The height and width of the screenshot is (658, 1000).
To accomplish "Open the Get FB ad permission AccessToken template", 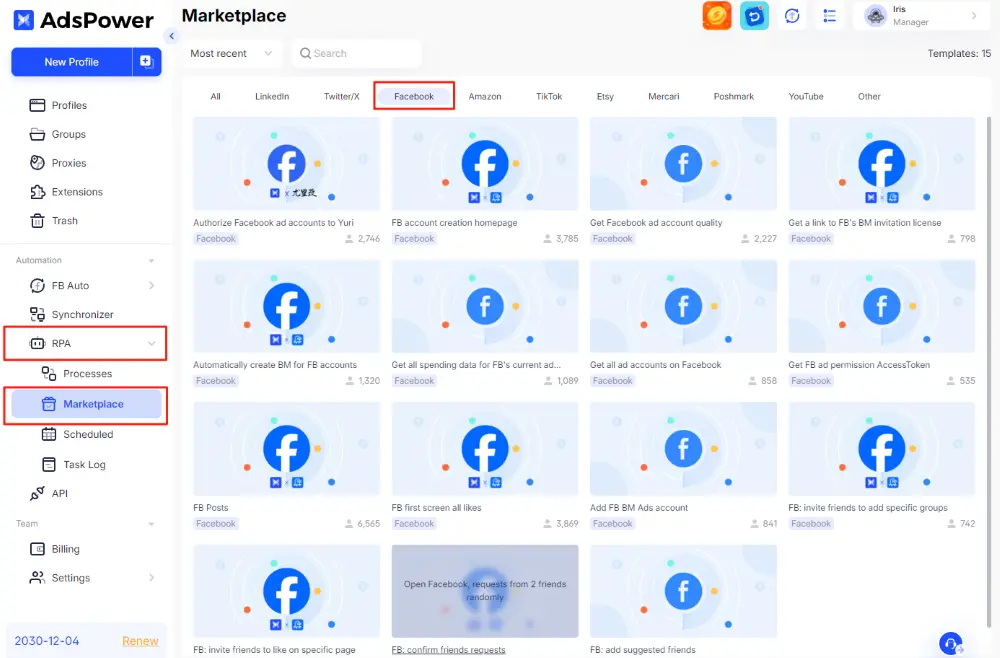I will click(x=881, y=306).
